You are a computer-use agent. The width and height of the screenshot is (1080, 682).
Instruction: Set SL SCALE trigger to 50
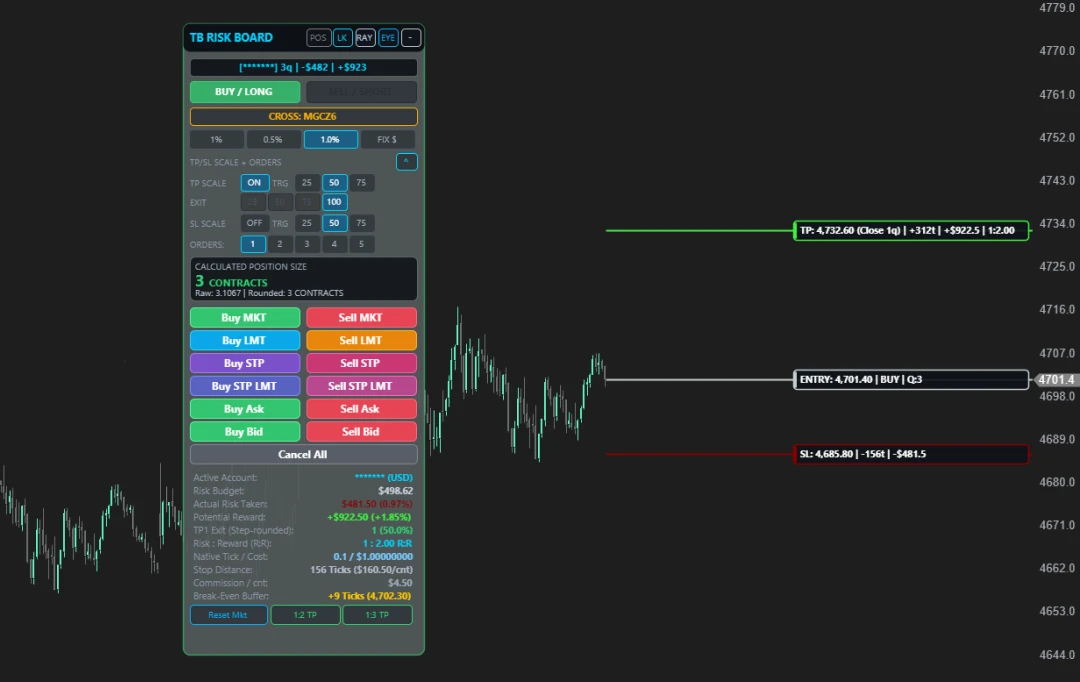point(334,223)
